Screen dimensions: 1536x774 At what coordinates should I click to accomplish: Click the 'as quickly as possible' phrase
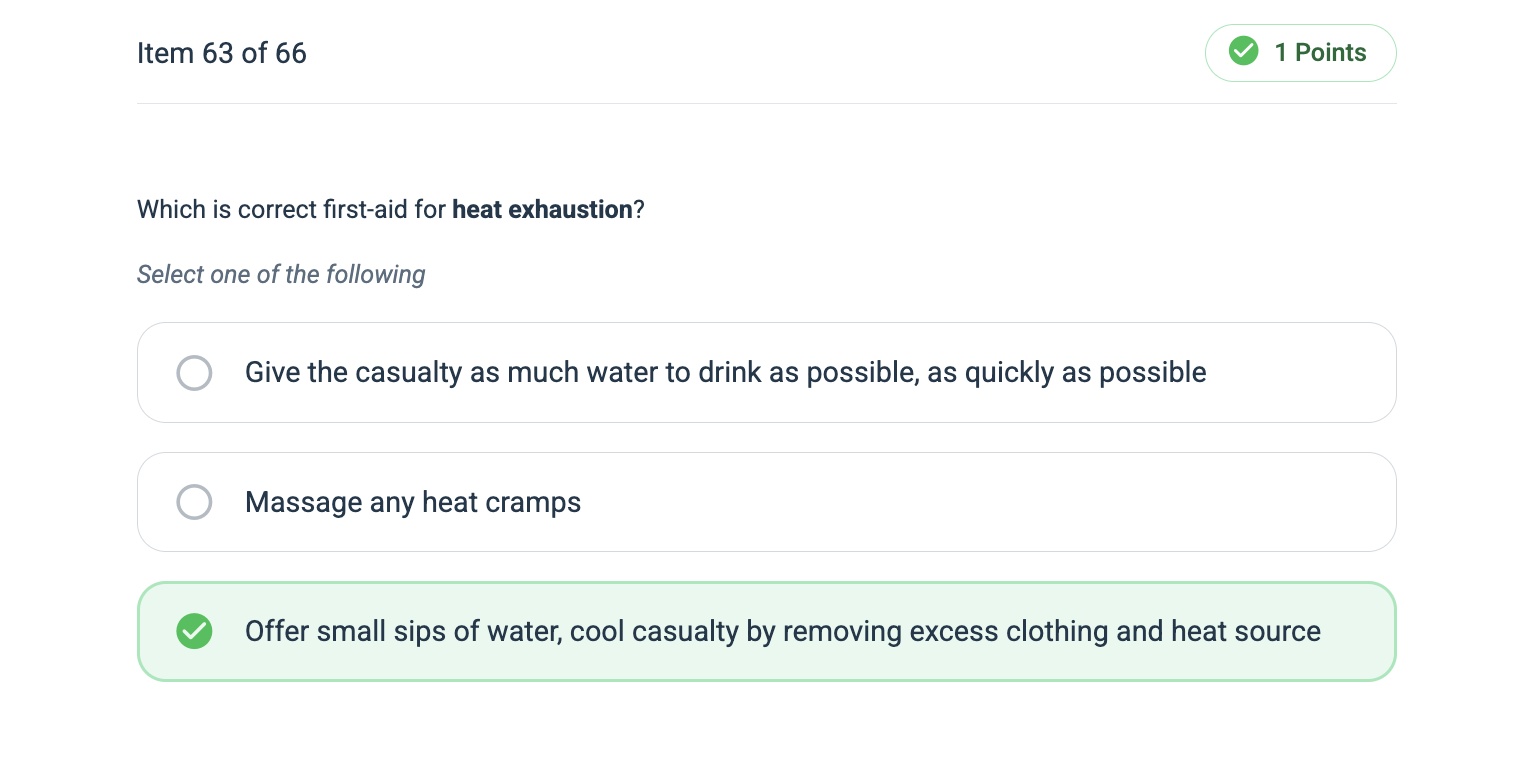pos(1067,373)
